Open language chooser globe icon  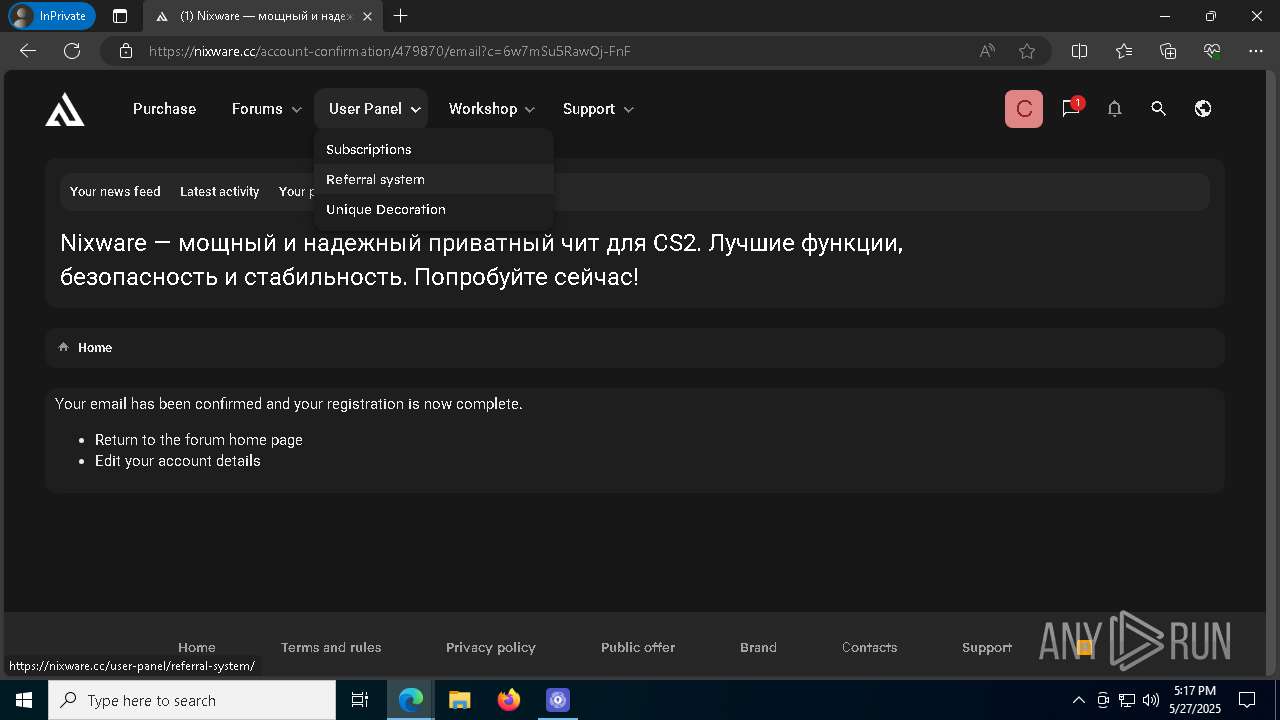tap(1203, 109)
